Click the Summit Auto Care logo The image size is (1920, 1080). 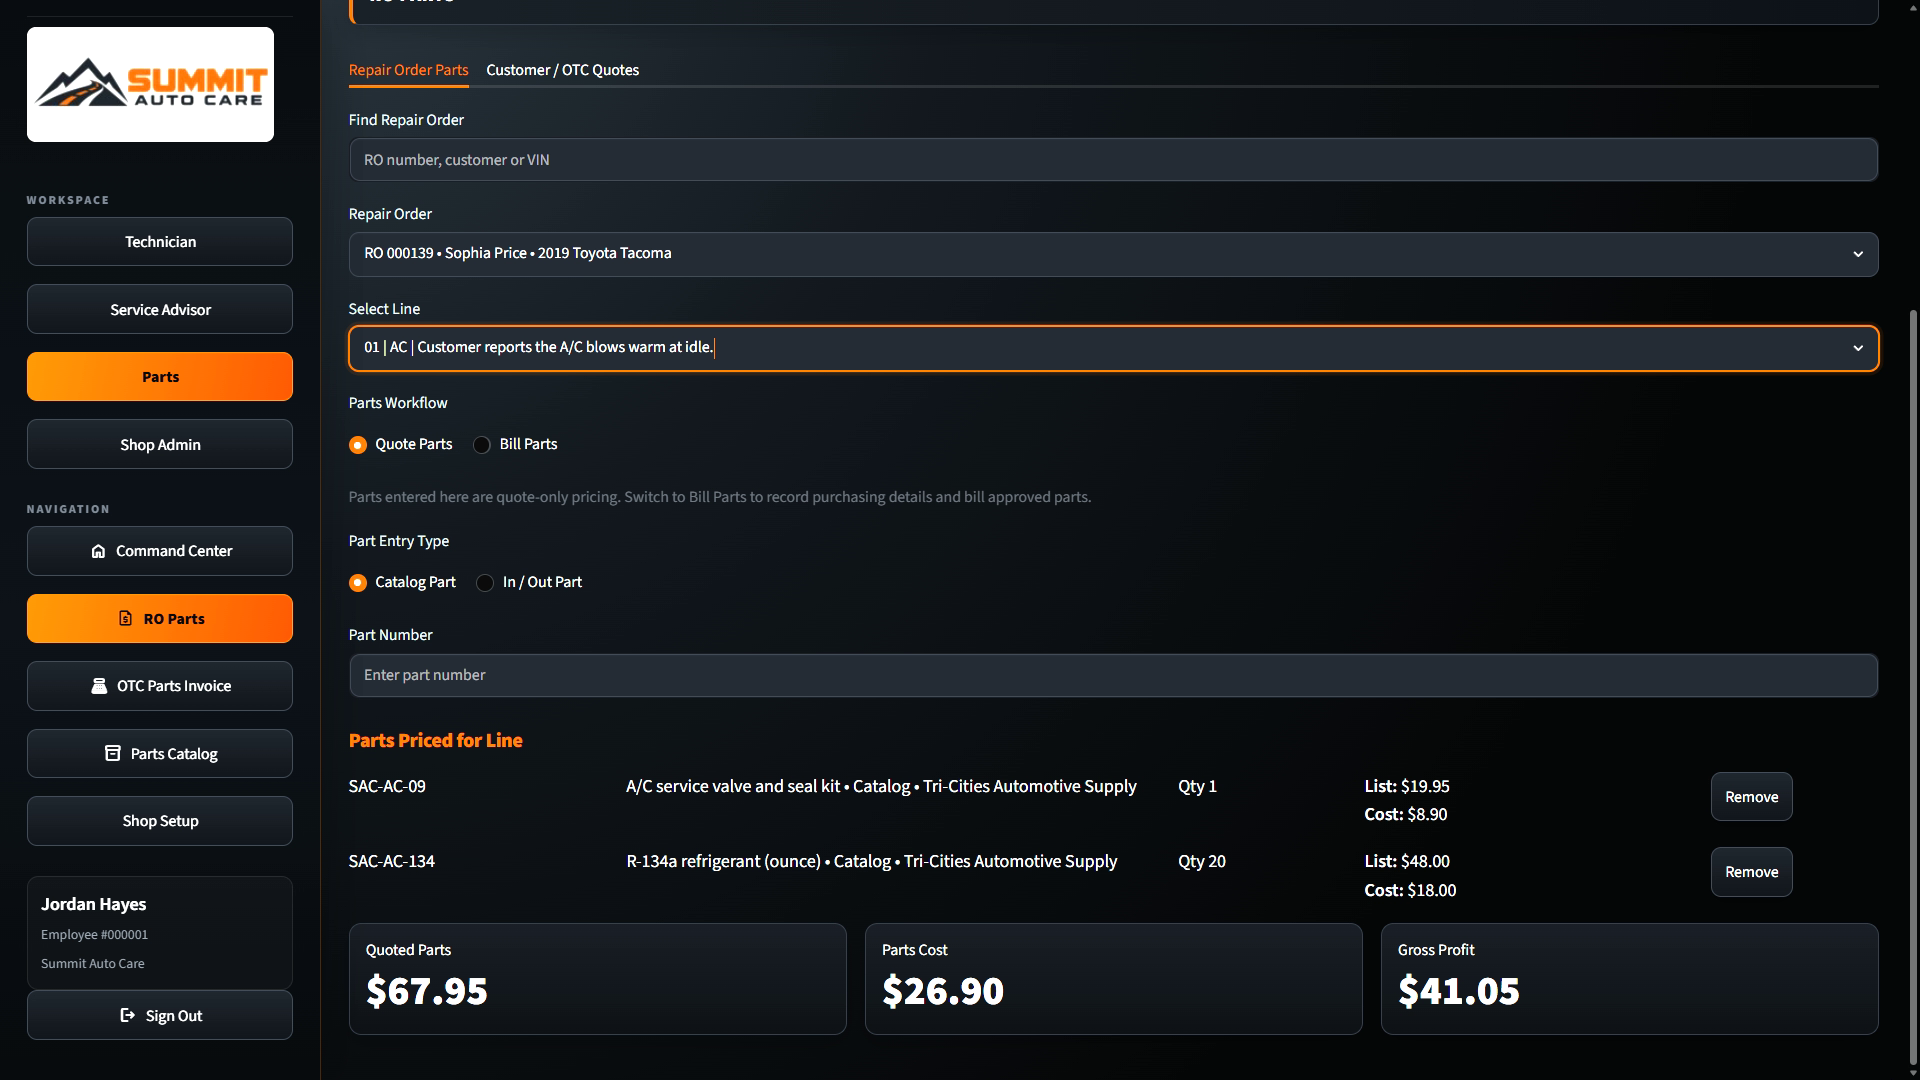click(x=150, y=84)
